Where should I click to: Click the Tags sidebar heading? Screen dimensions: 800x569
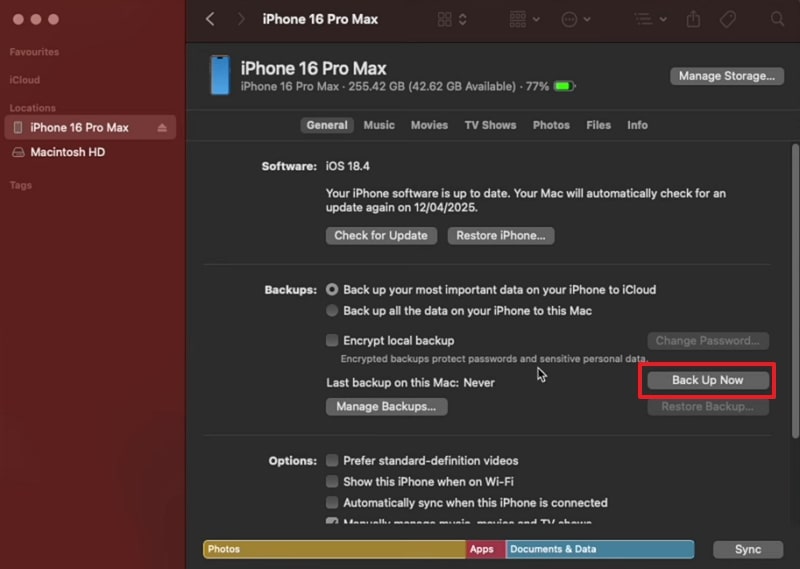click(20, 185)
